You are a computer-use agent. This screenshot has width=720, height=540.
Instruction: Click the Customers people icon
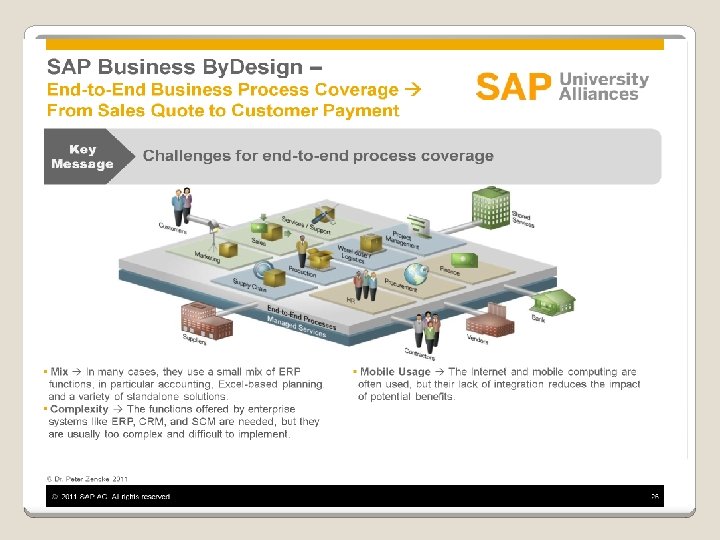(182, 206)
